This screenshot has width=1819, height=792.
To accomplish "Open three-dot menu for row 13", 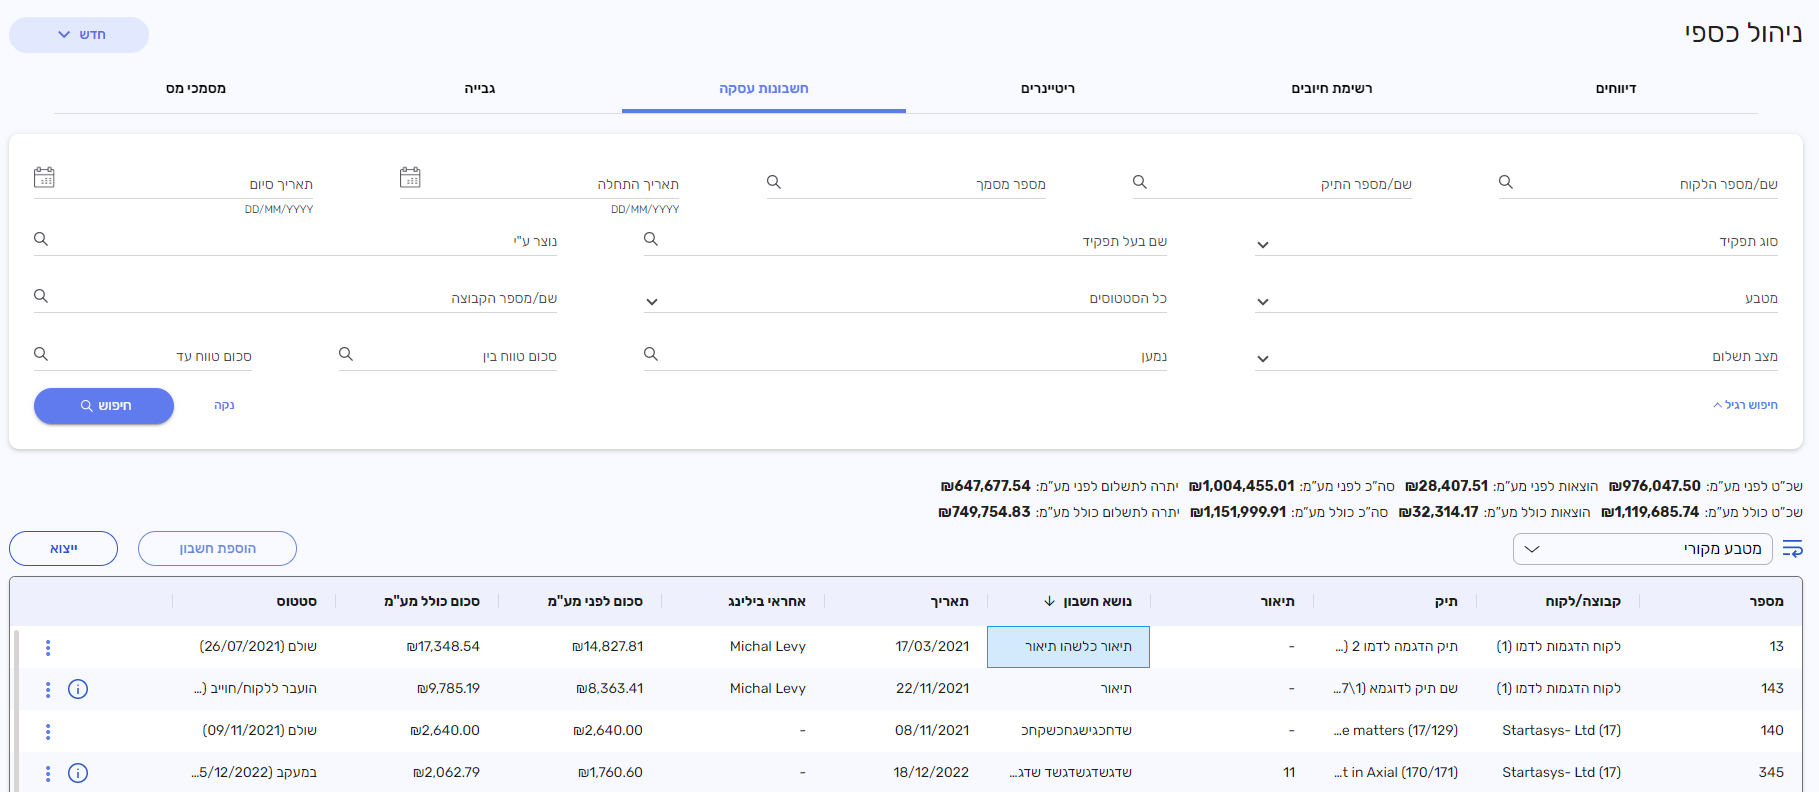I will click(x=48, y=648).
